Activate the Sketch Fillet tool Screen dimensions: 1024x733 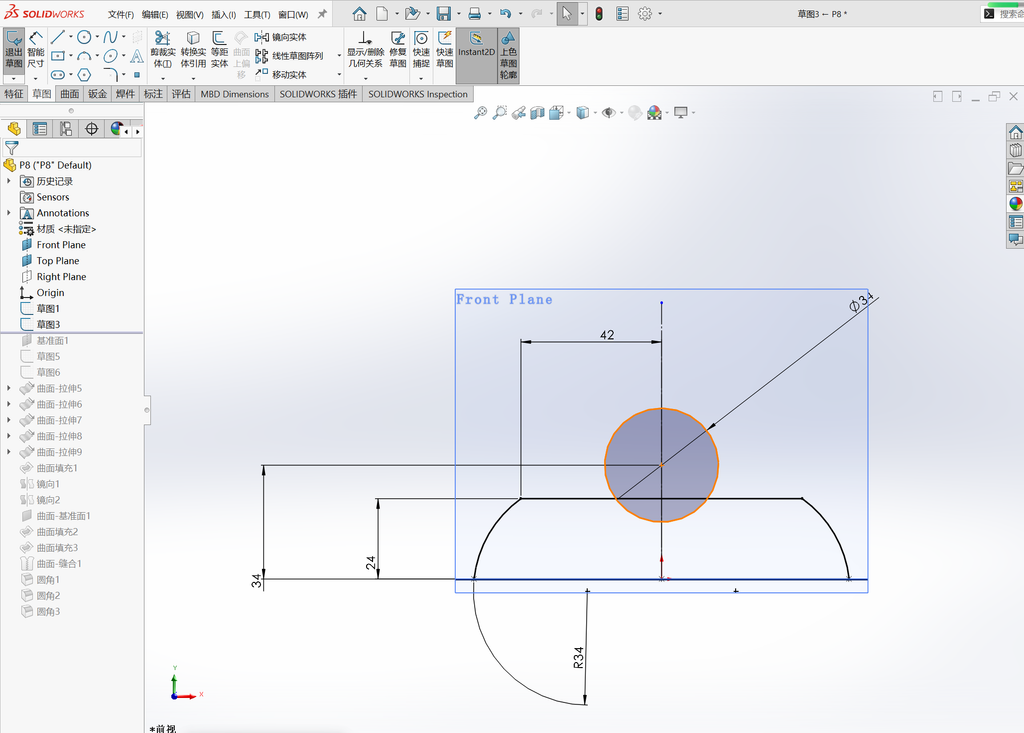tap(110, 74)
